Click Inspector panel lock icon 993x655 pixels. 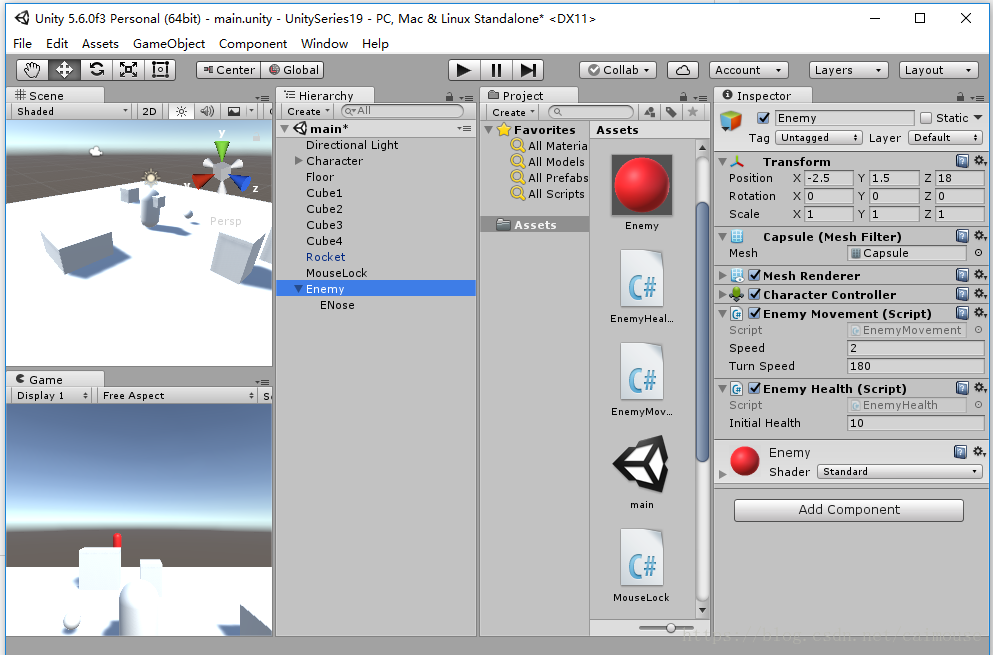961,97
